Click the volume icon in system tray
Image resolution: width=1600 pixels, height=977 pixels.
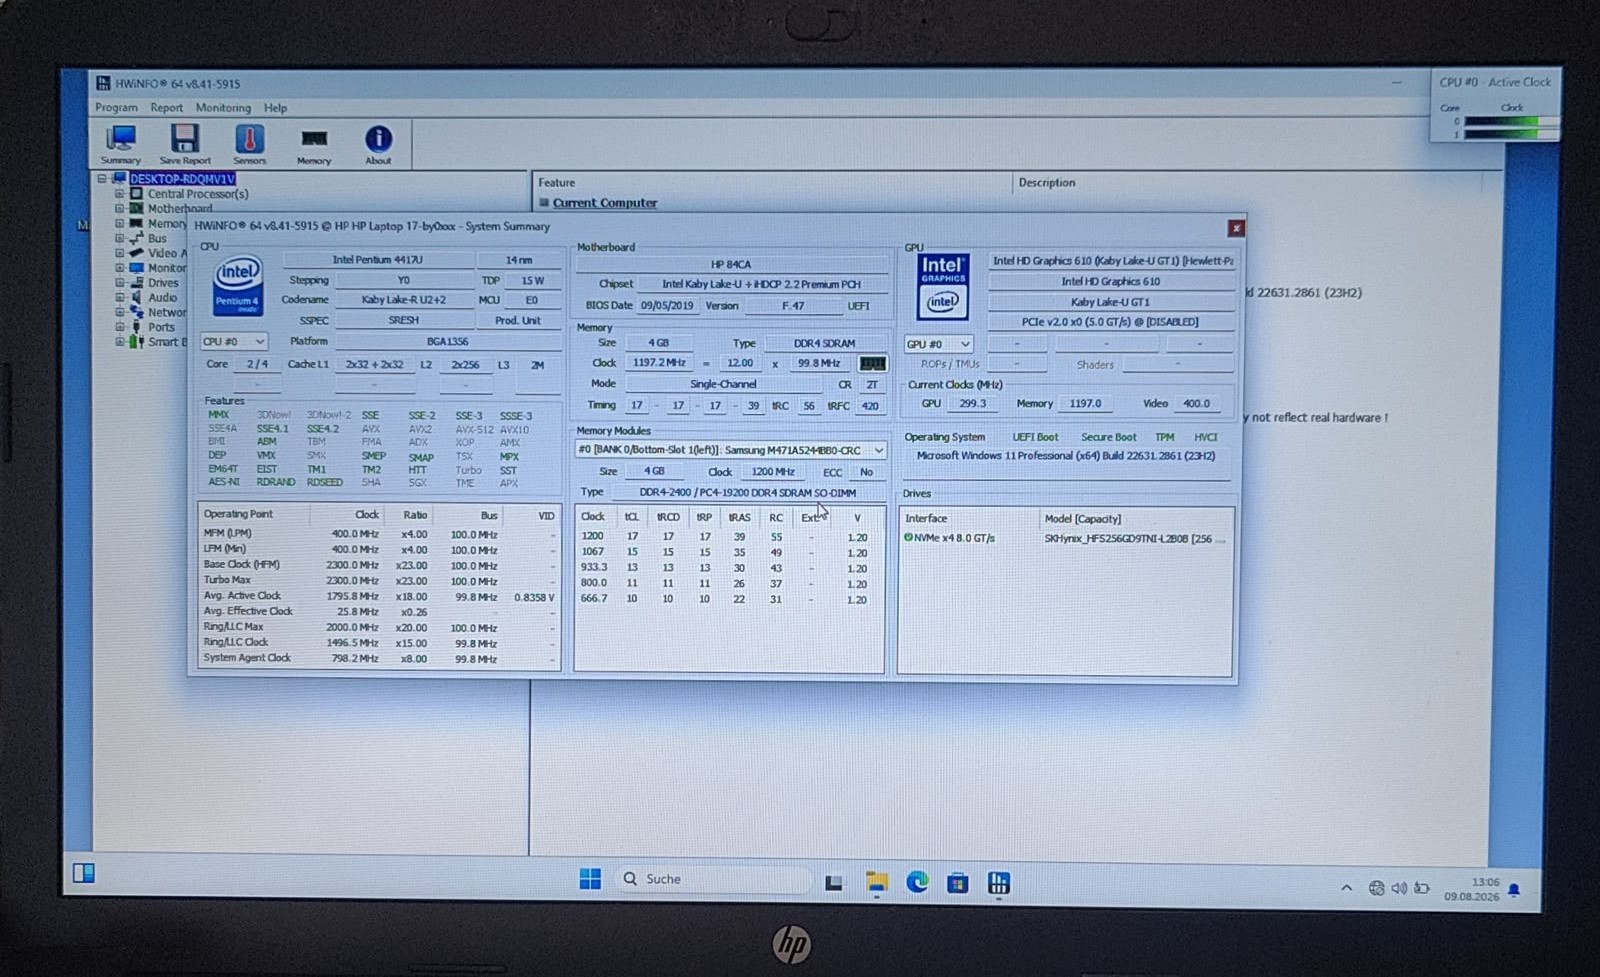click(1399, 888)
